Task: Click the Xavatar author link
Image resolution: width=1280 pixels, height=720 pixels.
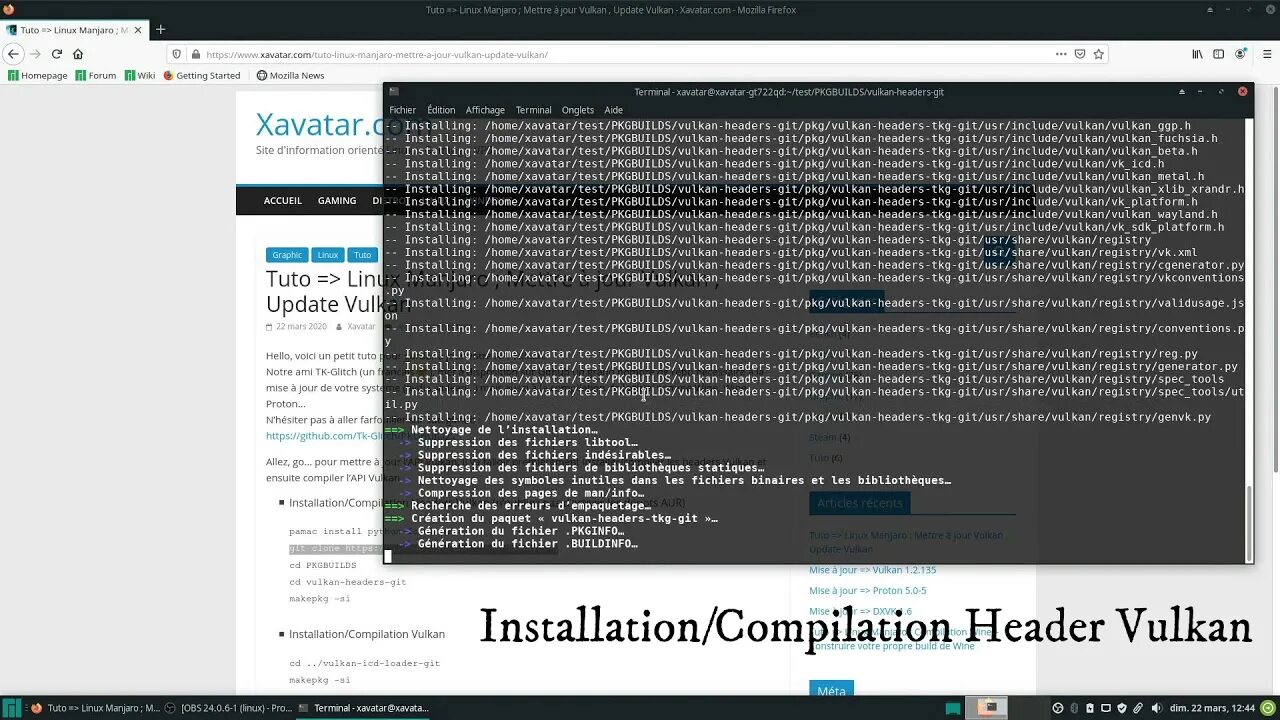Action: pyautogui.click(x=361, y=327)
